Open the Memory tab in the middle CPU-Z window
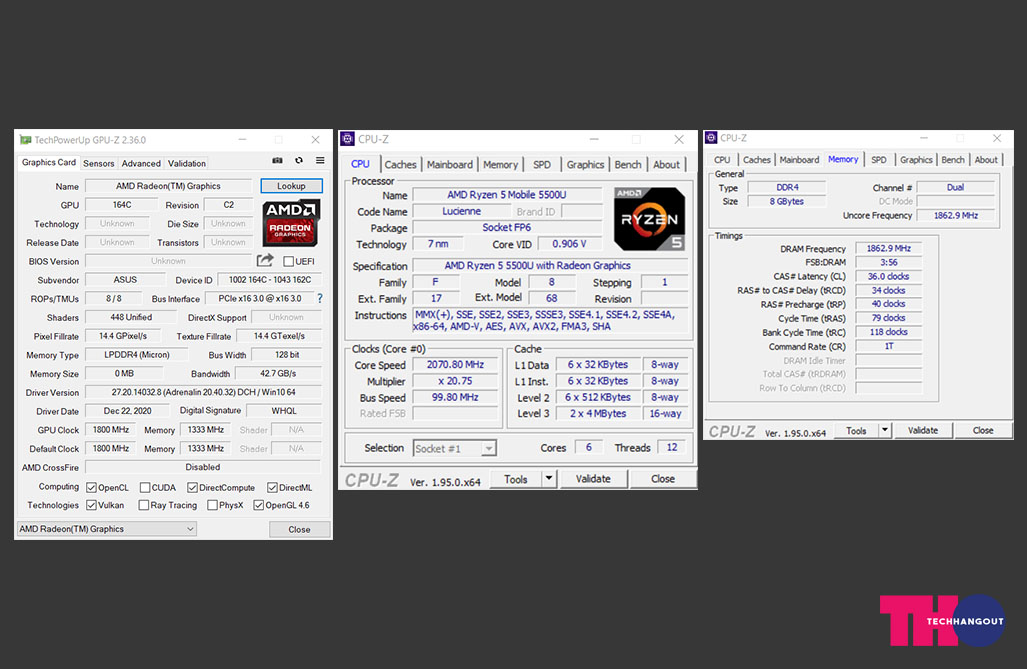1027x669 pixels. [x=500, y=164]
